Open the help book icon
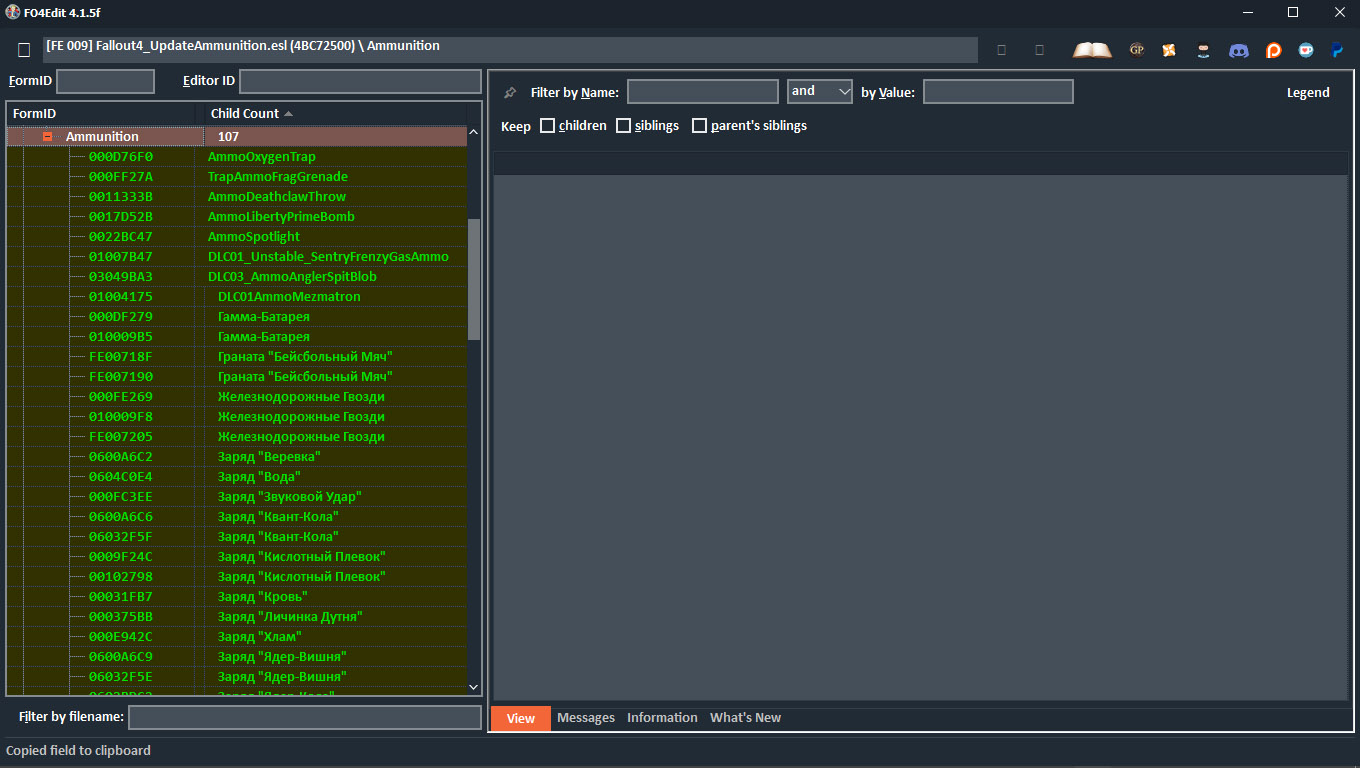Image resolution: width=1360 pixels, height=768 pixels. (x=1092, y=50)
